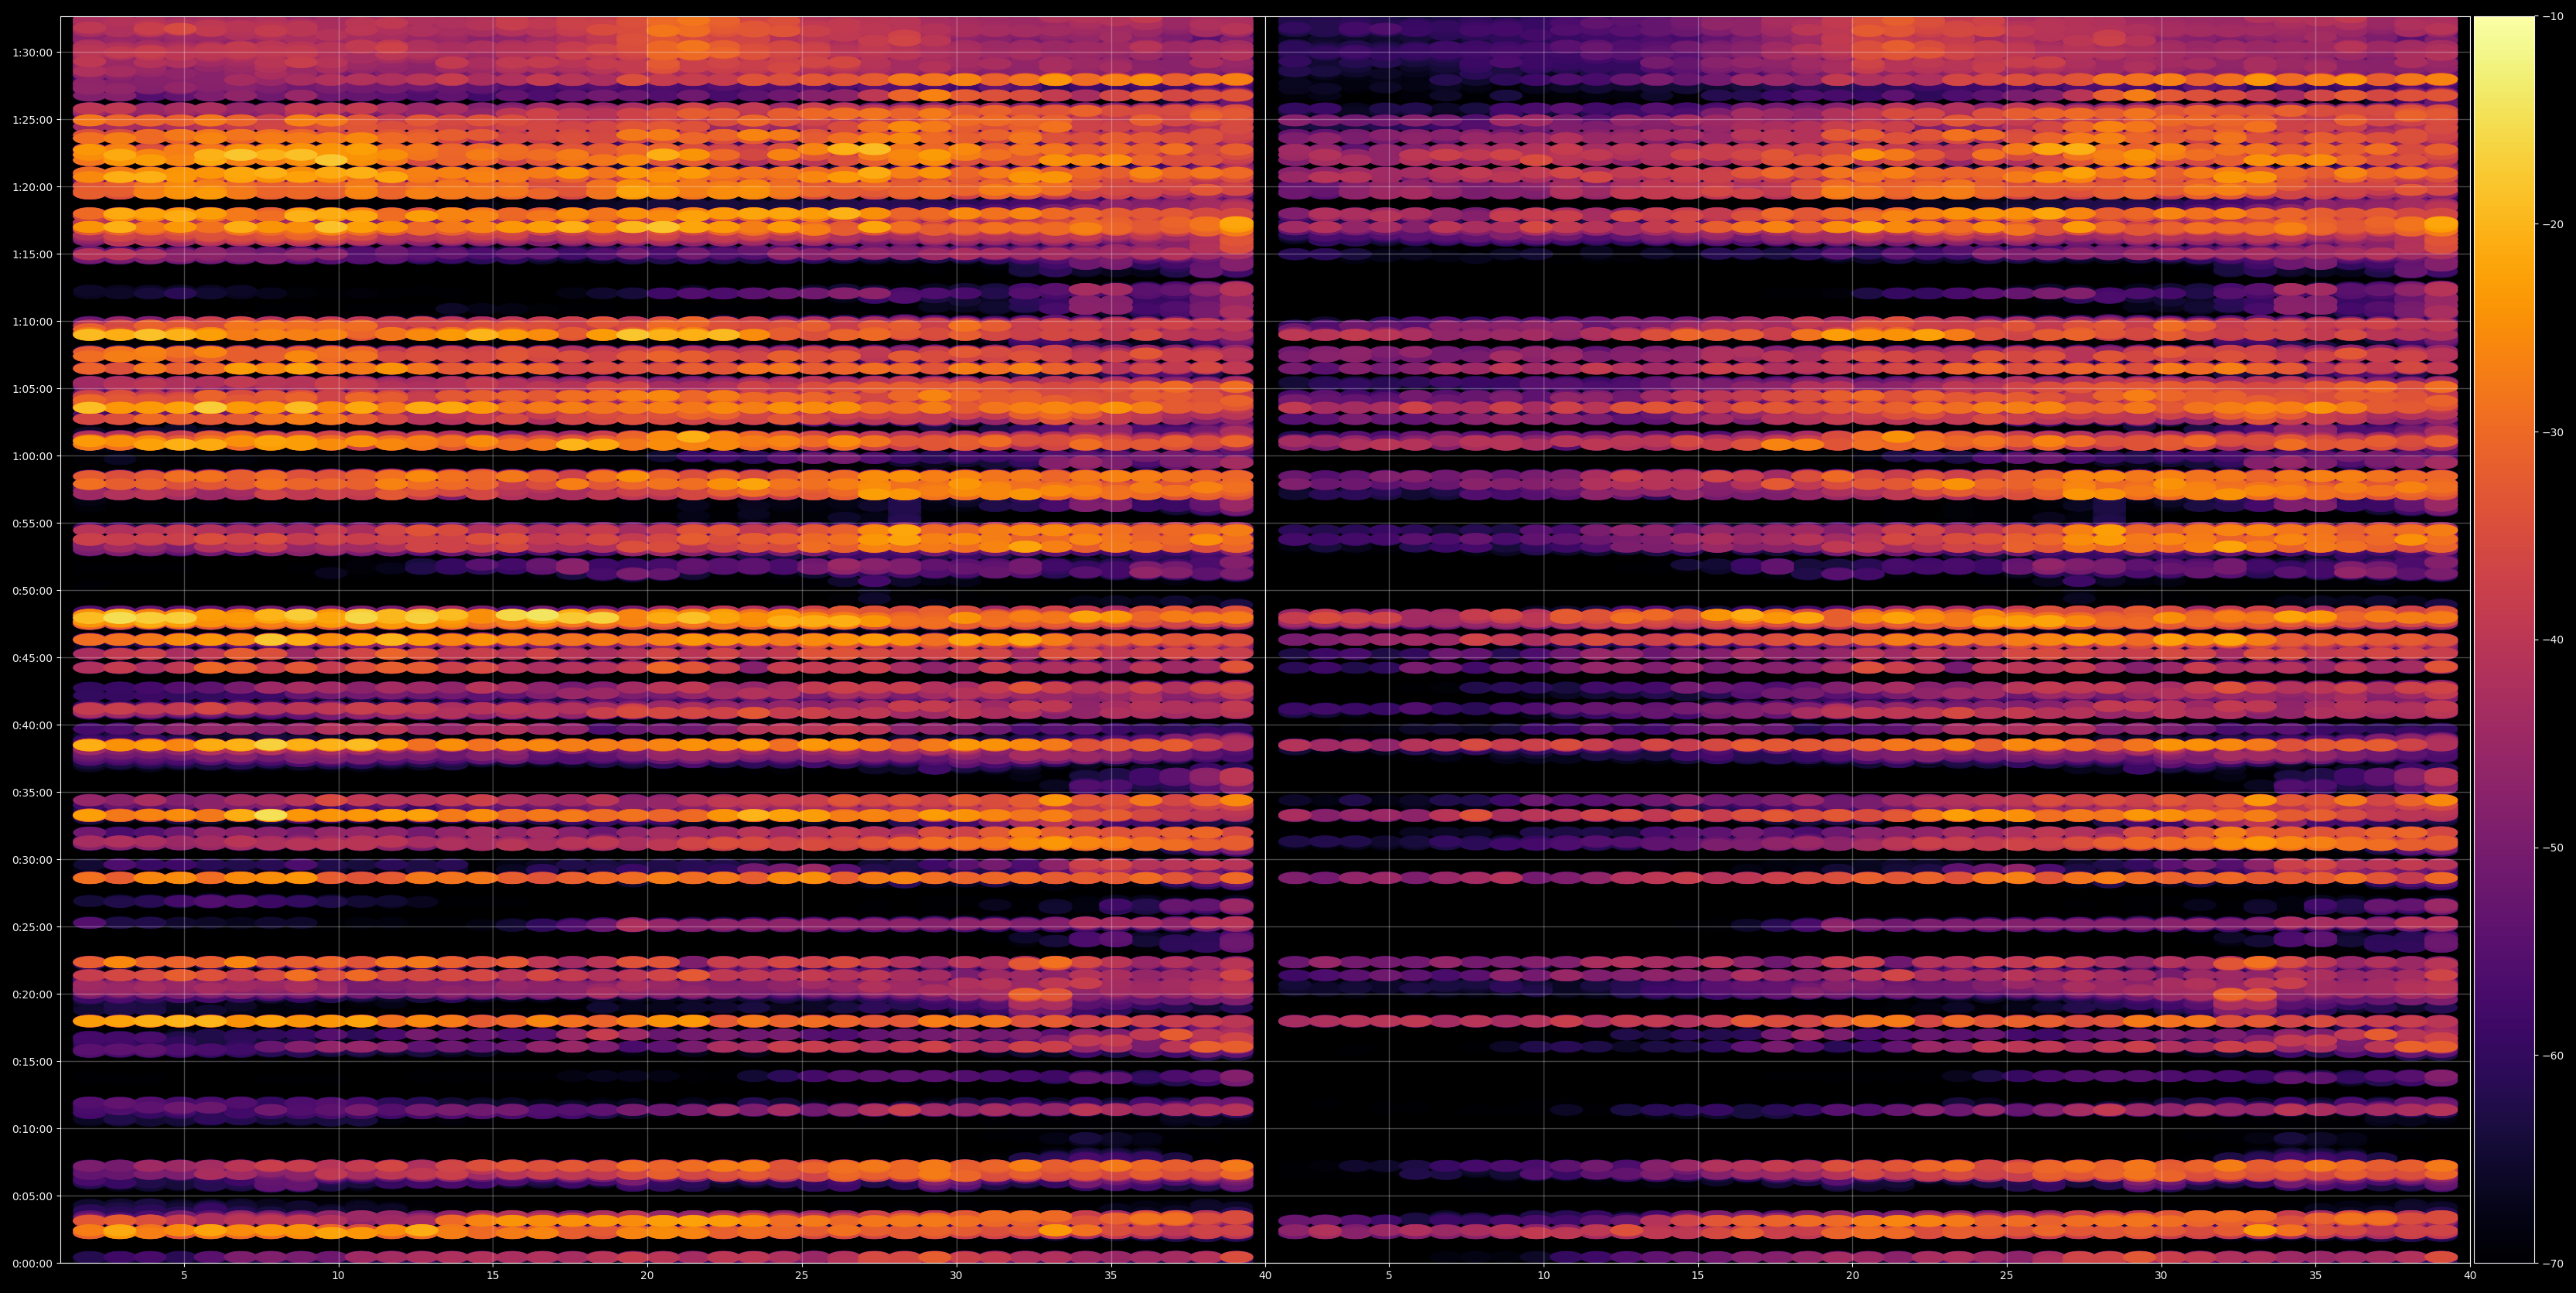
Task: Pick the 1:05:00 tick label
Action: [32, 389]
